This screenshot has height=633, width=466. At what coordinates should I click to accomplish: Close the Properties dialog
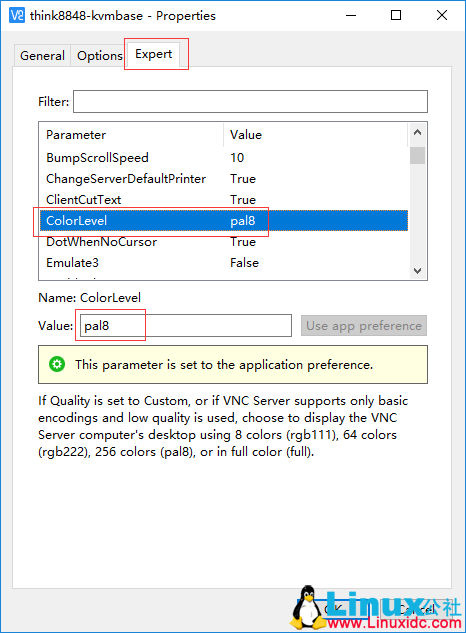[x=442, y=15]
